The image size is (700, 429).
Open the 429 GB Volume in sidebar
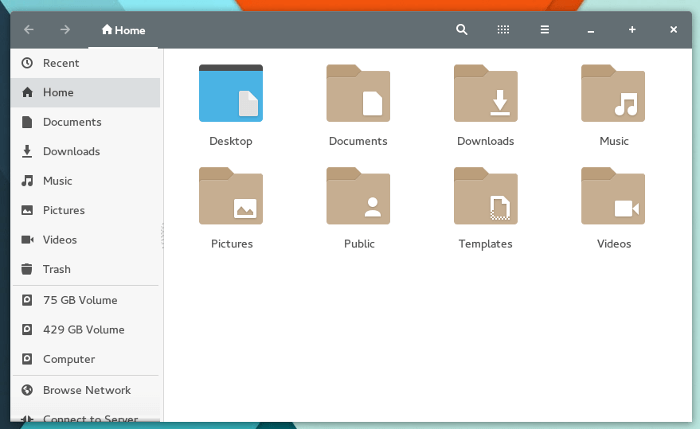tap(85, 329)
